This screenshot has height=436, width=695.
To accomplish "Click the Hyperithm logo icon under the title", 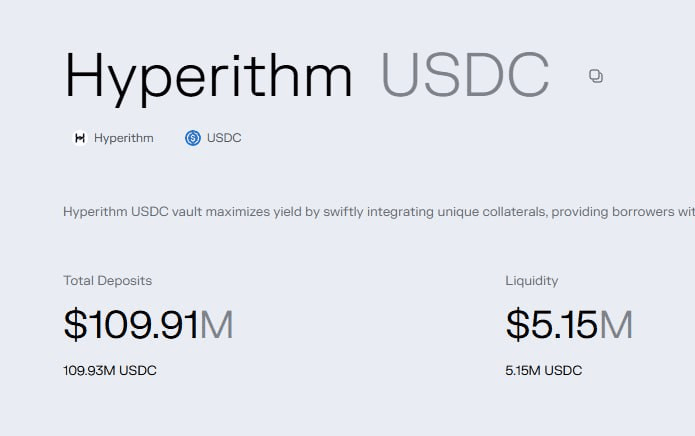I will click(x=80, y=138).
